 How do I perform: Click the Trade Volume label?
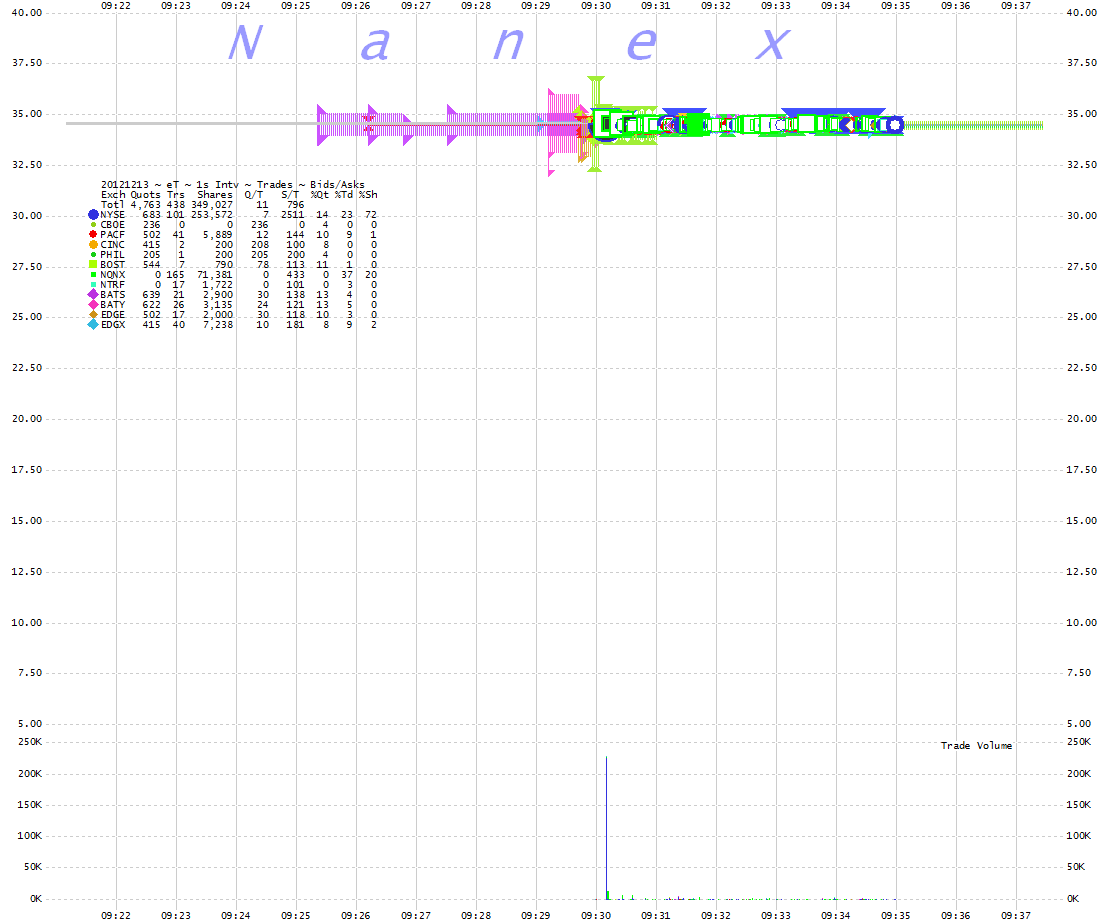[976, 746]
